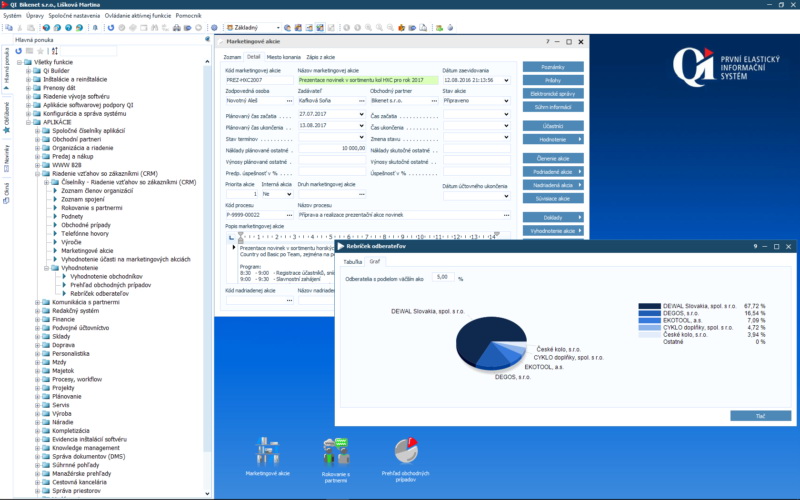
Task: Open Dátum účtovného ukončenia dropdown
Action: [x=506, y=196]
